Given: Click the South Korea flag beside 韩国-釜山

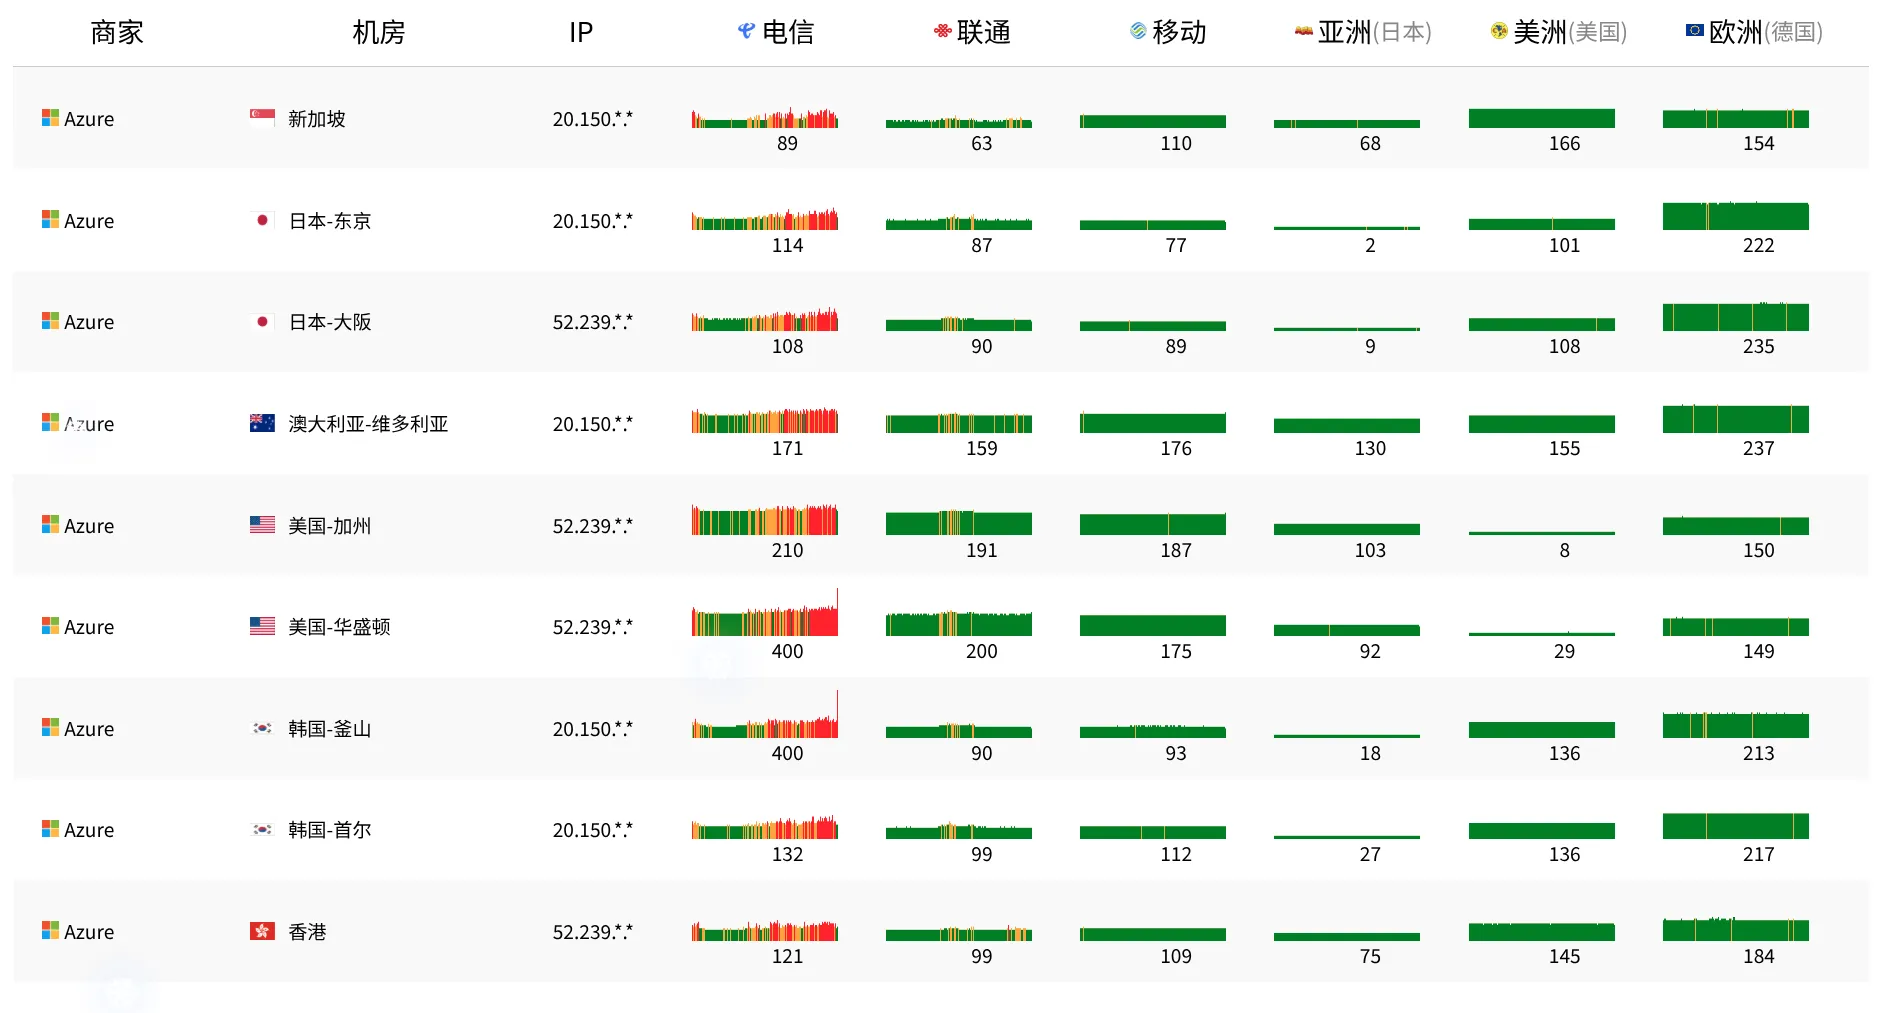Looking at the screenshot, I should (x=262, y=728).
